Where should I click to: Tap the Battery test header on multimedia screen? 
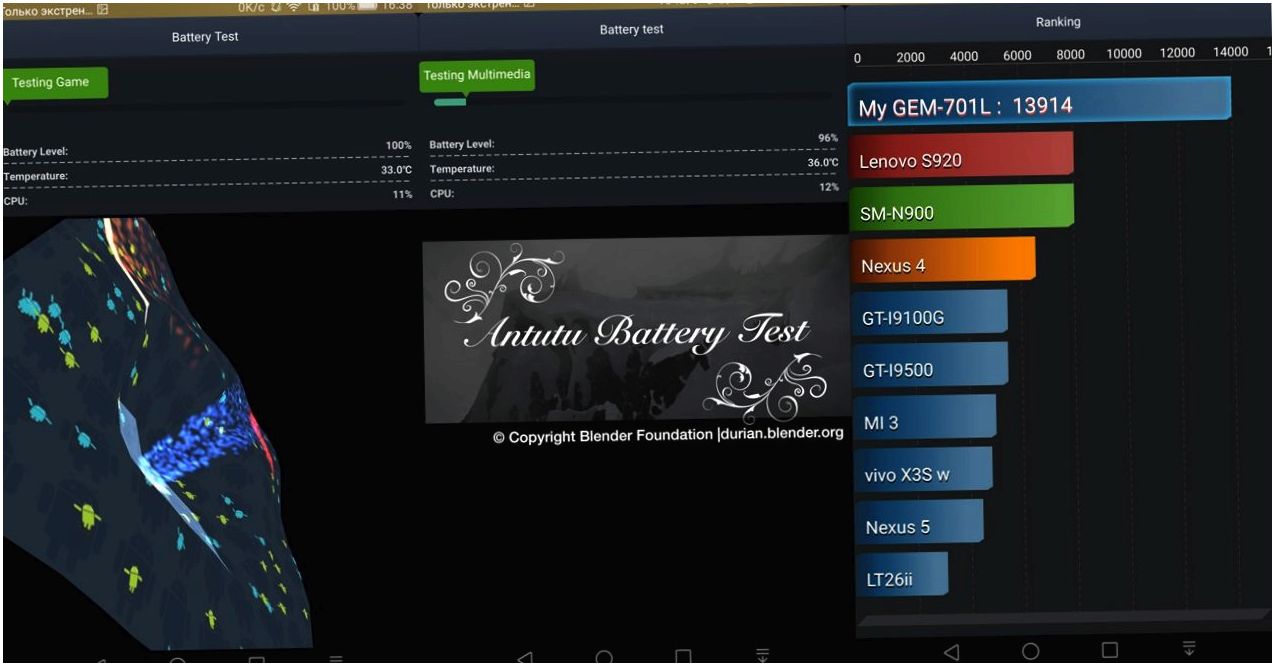631,29
